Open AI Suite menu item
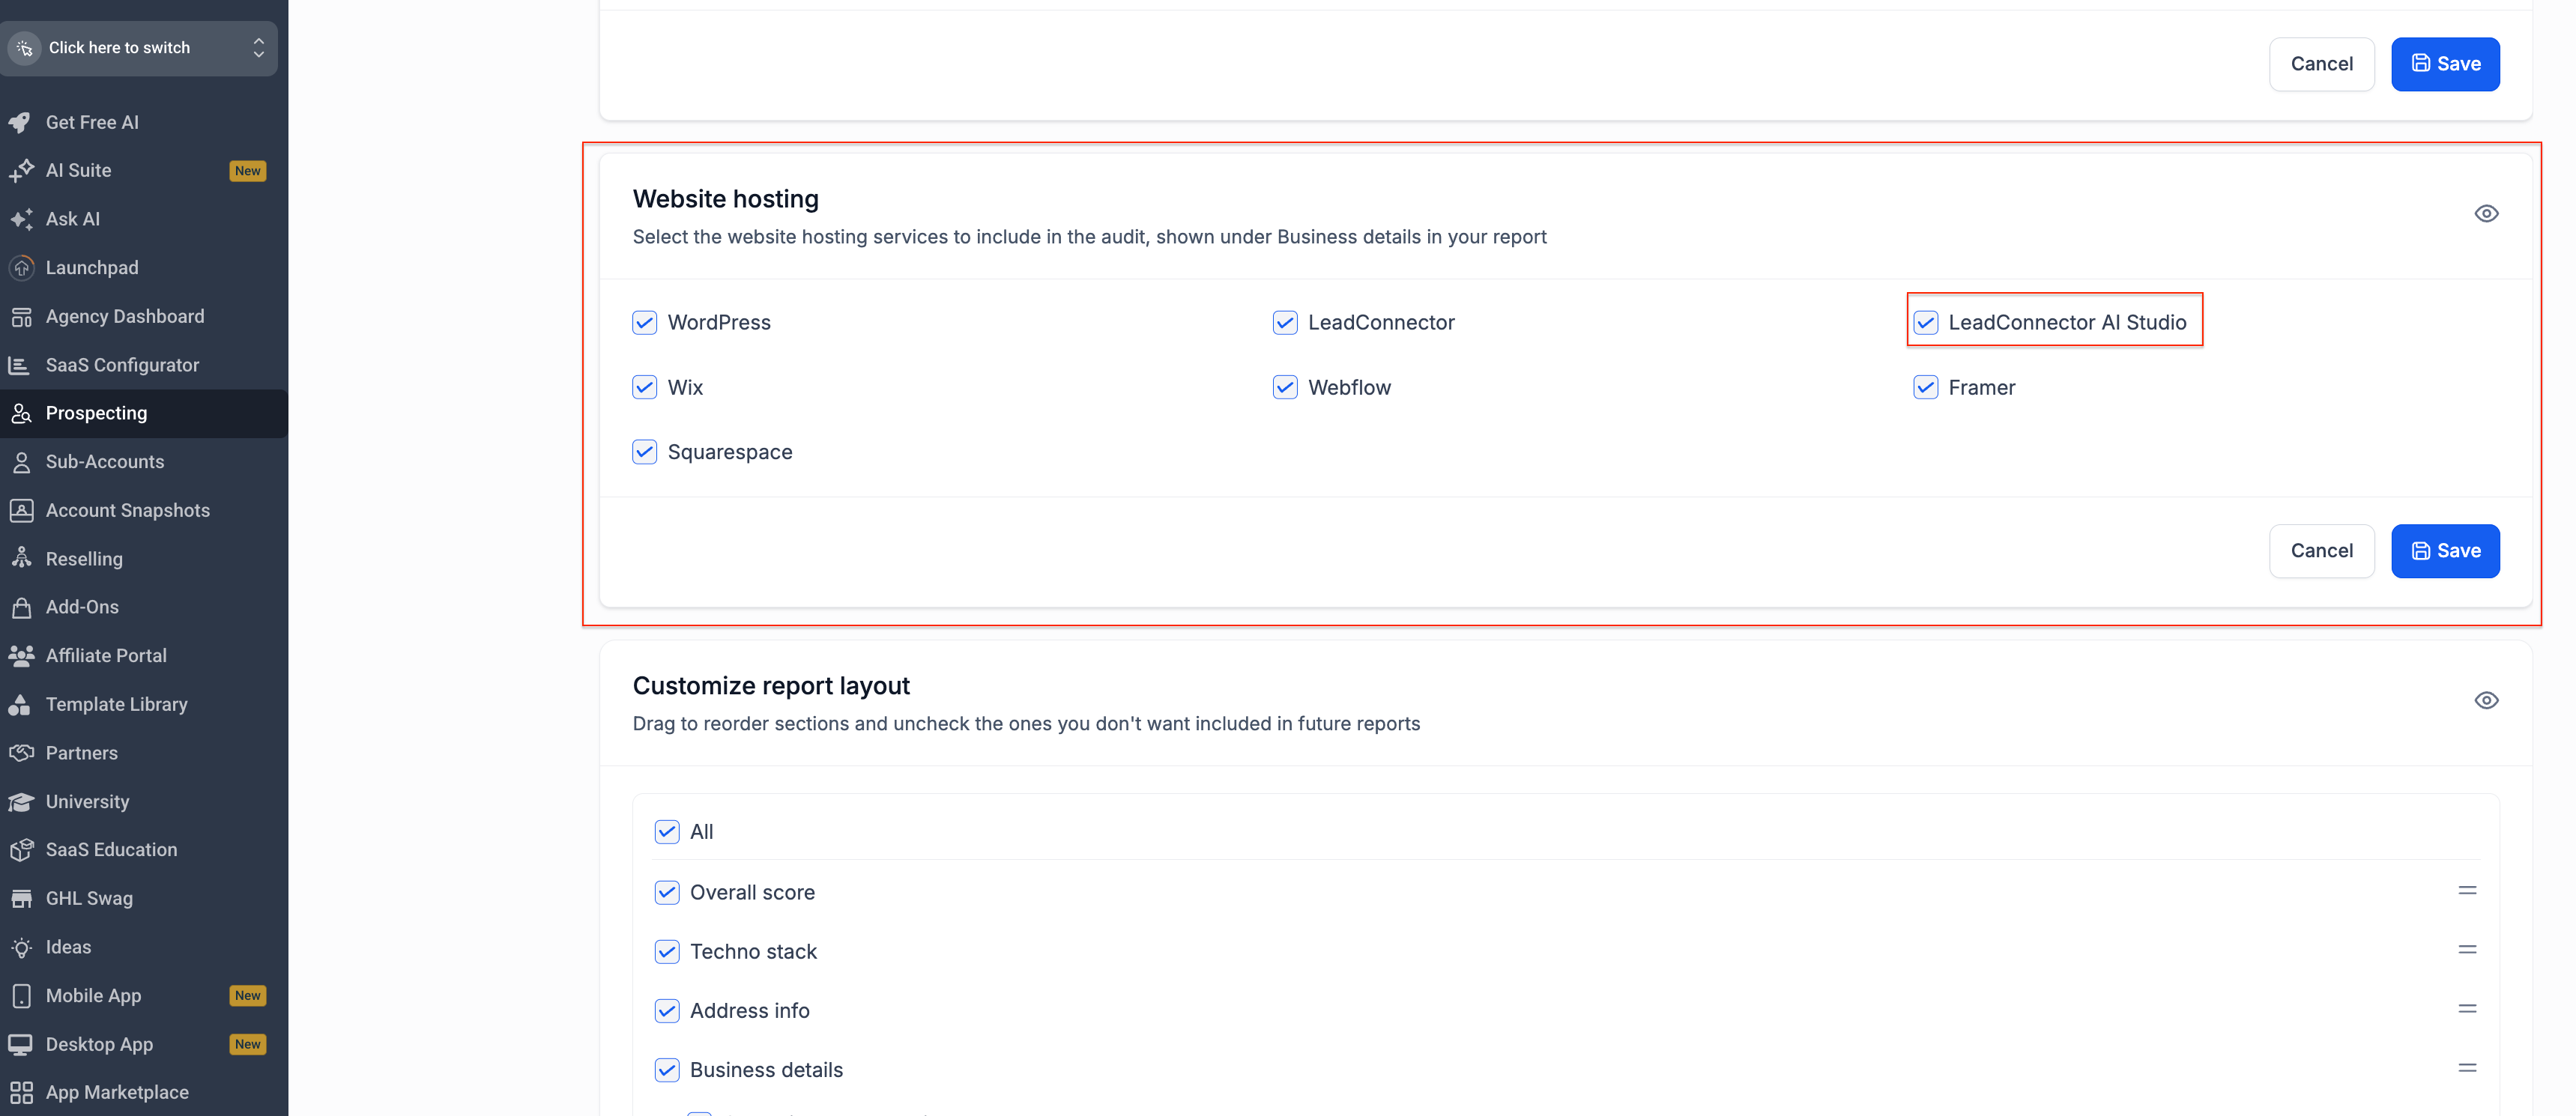Screen dimensions: 2576x1116 (x=144, y=171)
